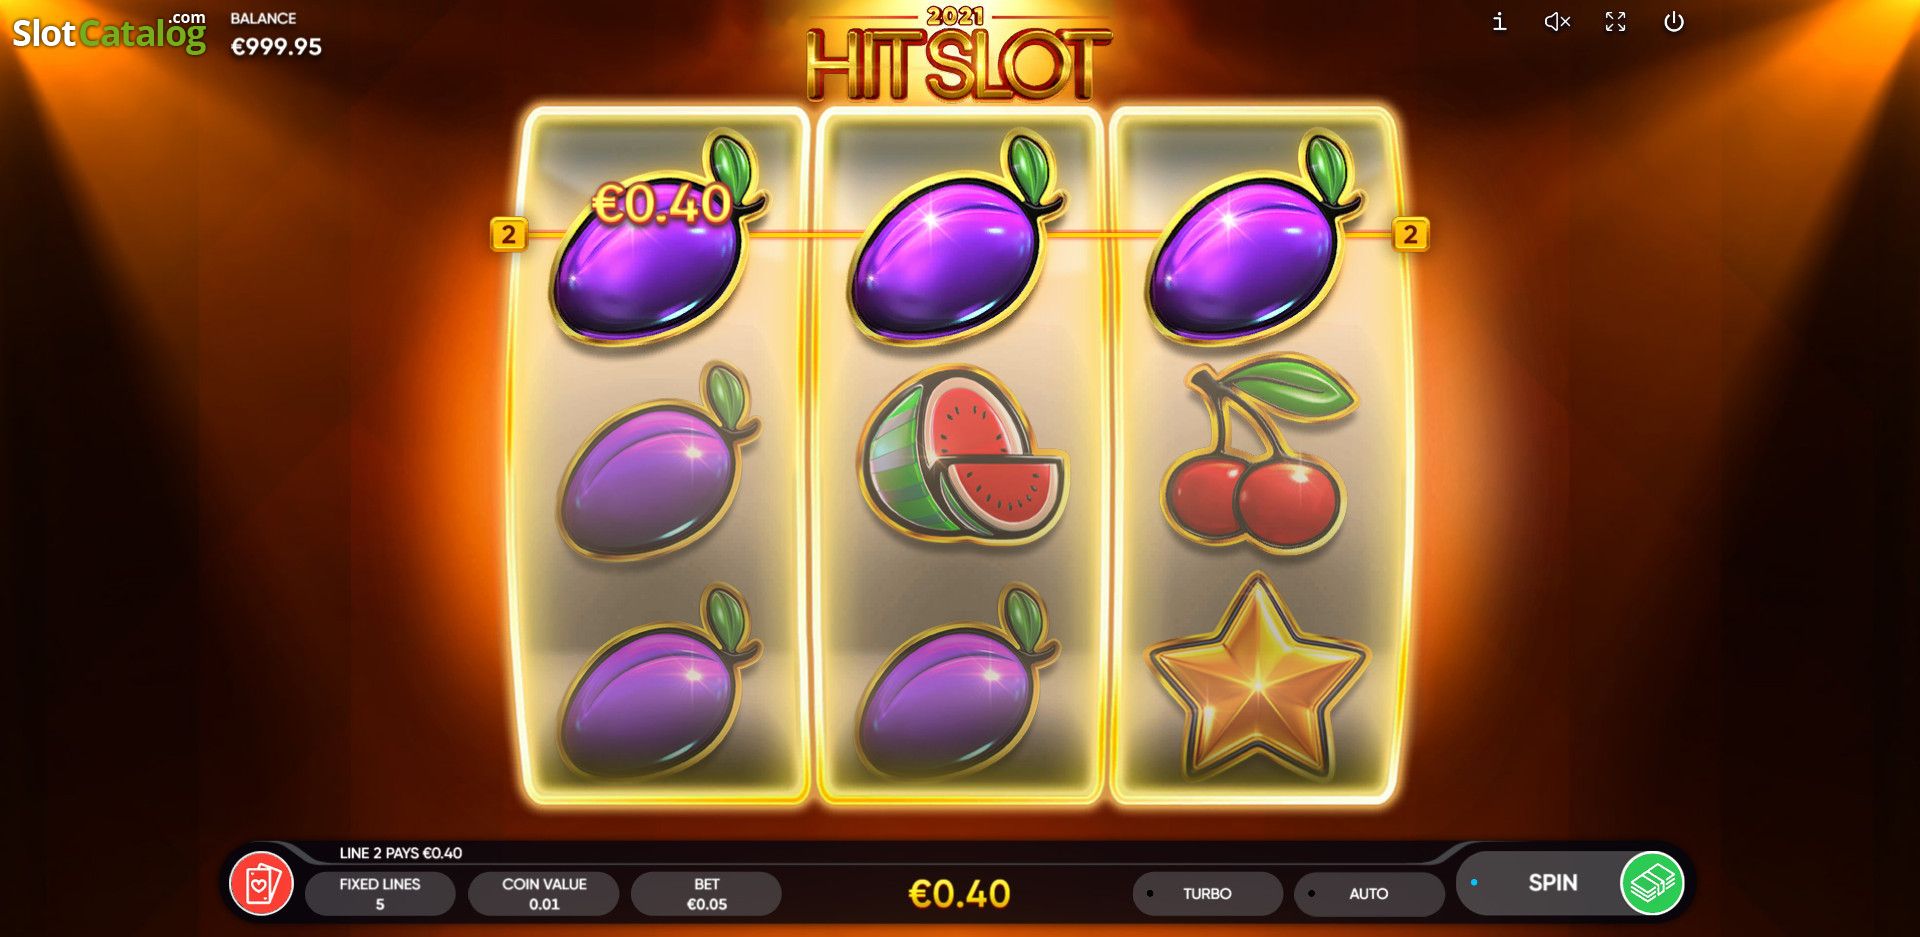Click the green cash stack spin icon
Image resolution: width=1920 pixels, height=937 pixels.
point(1652,883)
